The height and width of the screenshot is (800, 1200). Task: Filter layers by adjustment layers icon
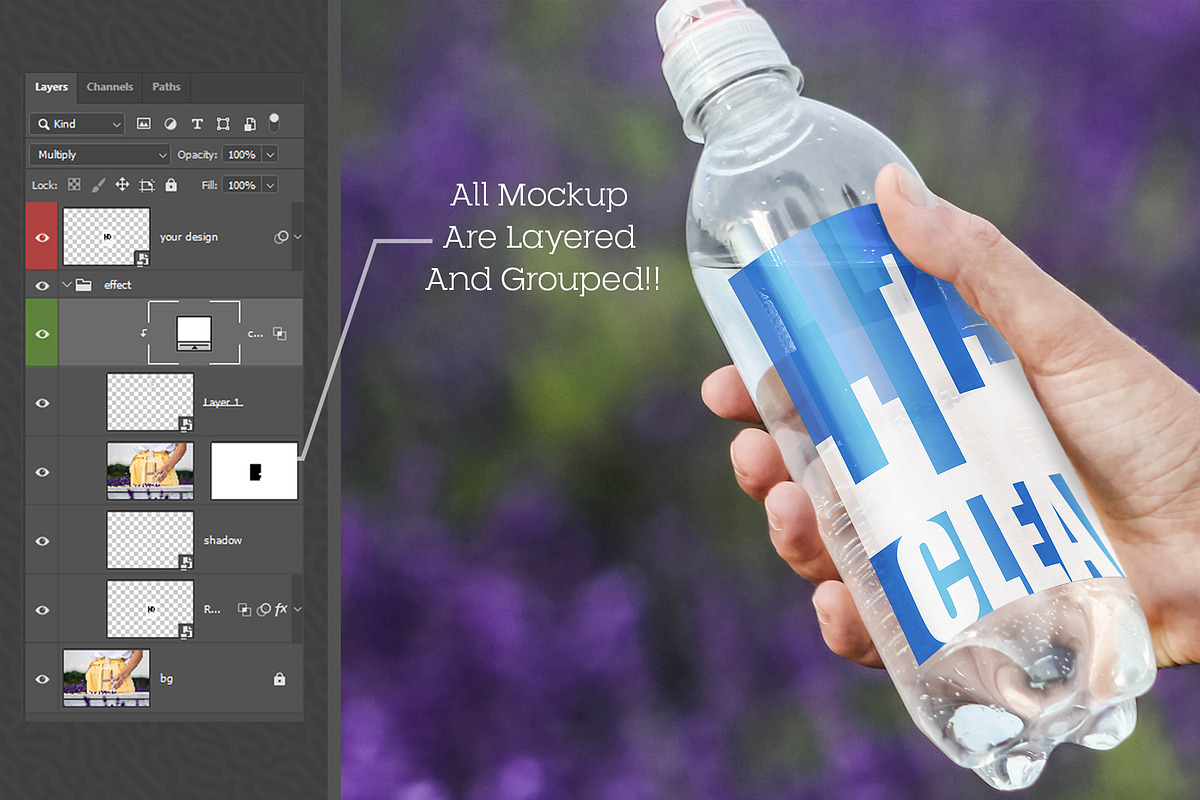coord(170,124)
